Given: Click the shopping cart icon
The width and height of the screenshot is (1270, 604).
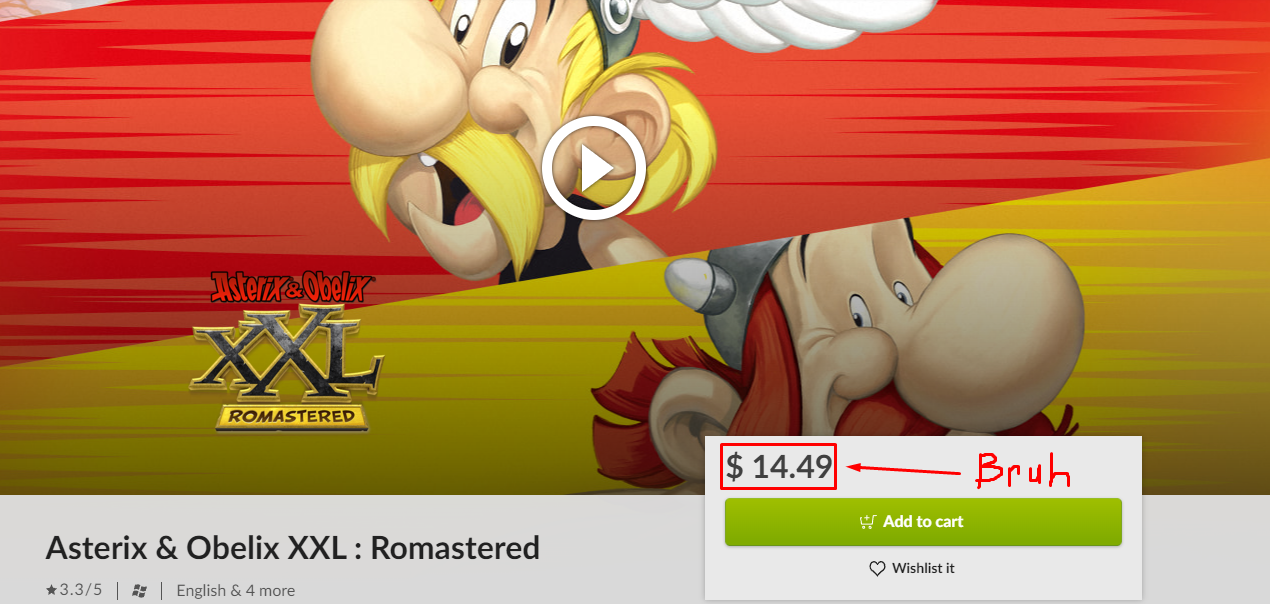Looking at the screenshot, I should coord(868,522).
